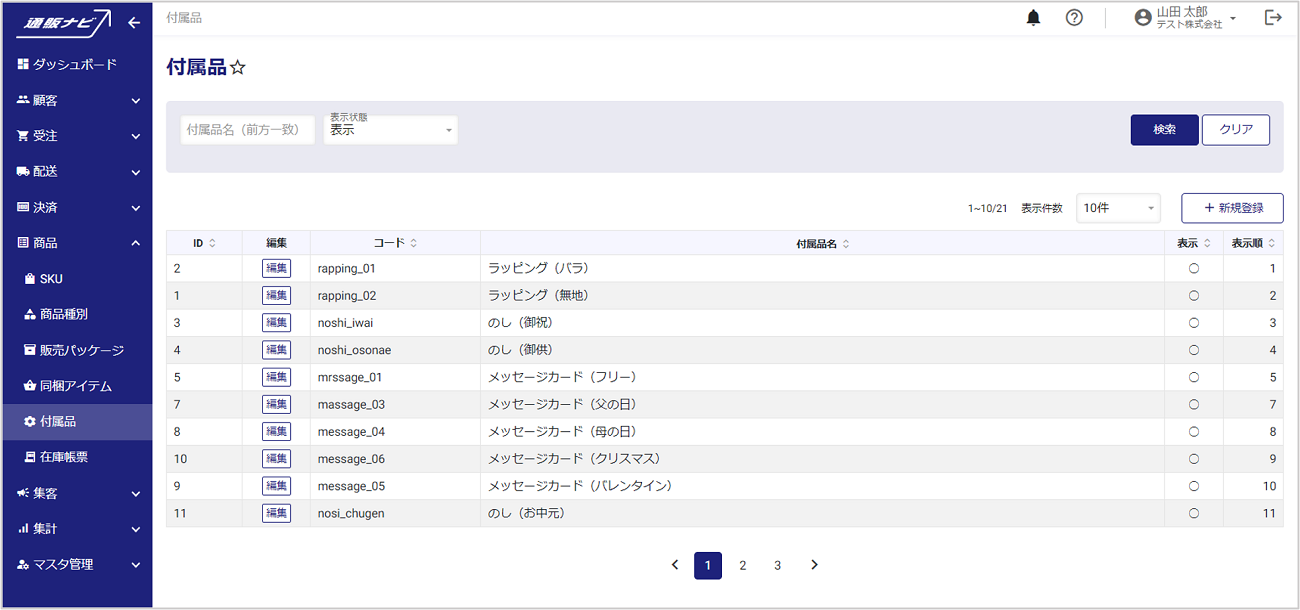This screenshot has width=1300, height=610.
Task: Open SKU in the sidebar
Action: pos(51,279)
